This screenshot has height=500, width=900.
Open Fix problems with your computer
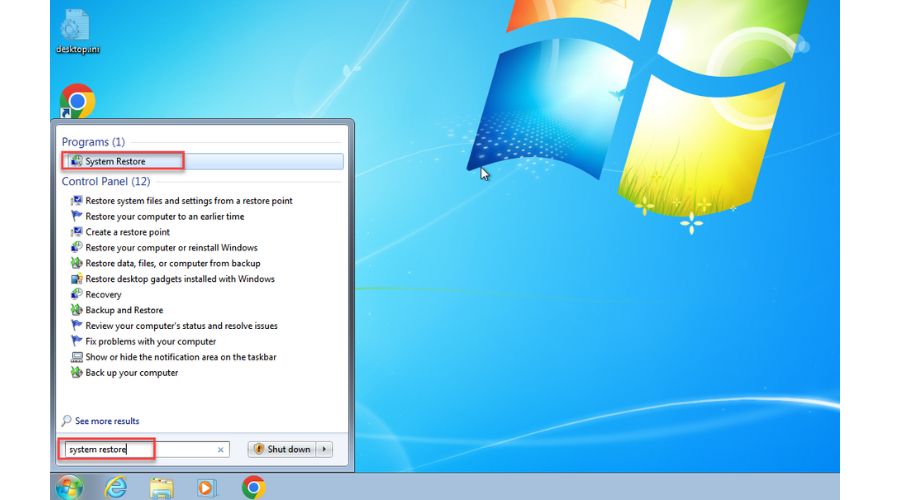pyautogui.click(x=150, y=341)
